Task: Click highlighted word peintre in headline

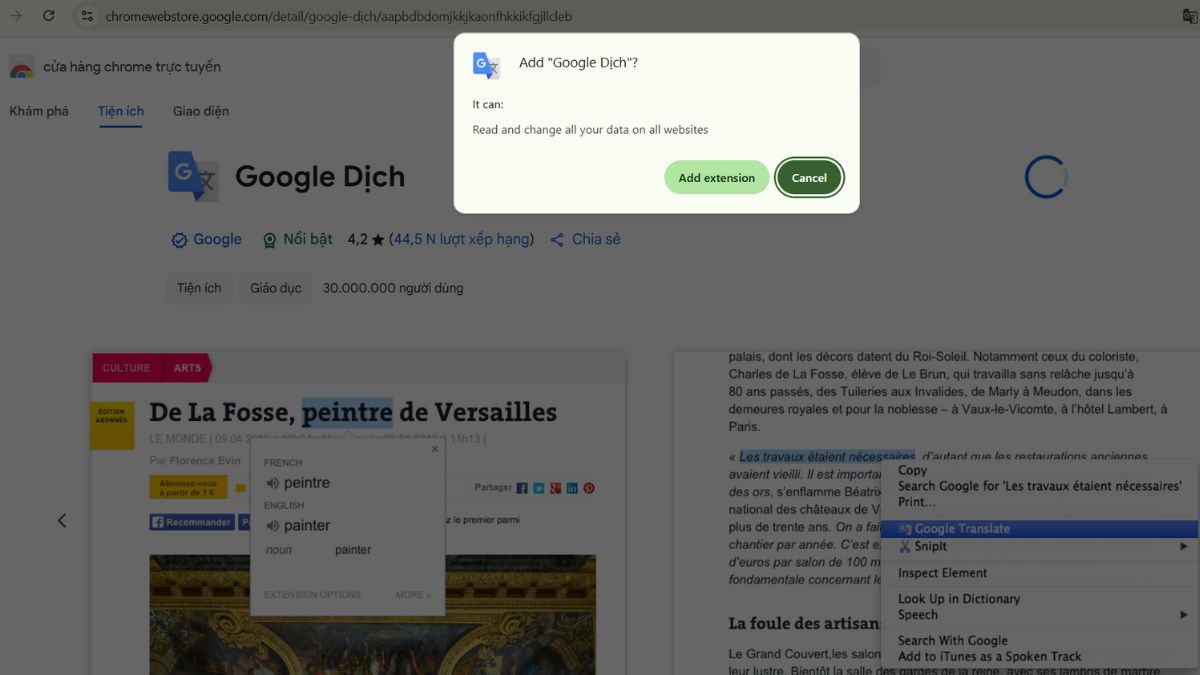Action: (347, 412)
